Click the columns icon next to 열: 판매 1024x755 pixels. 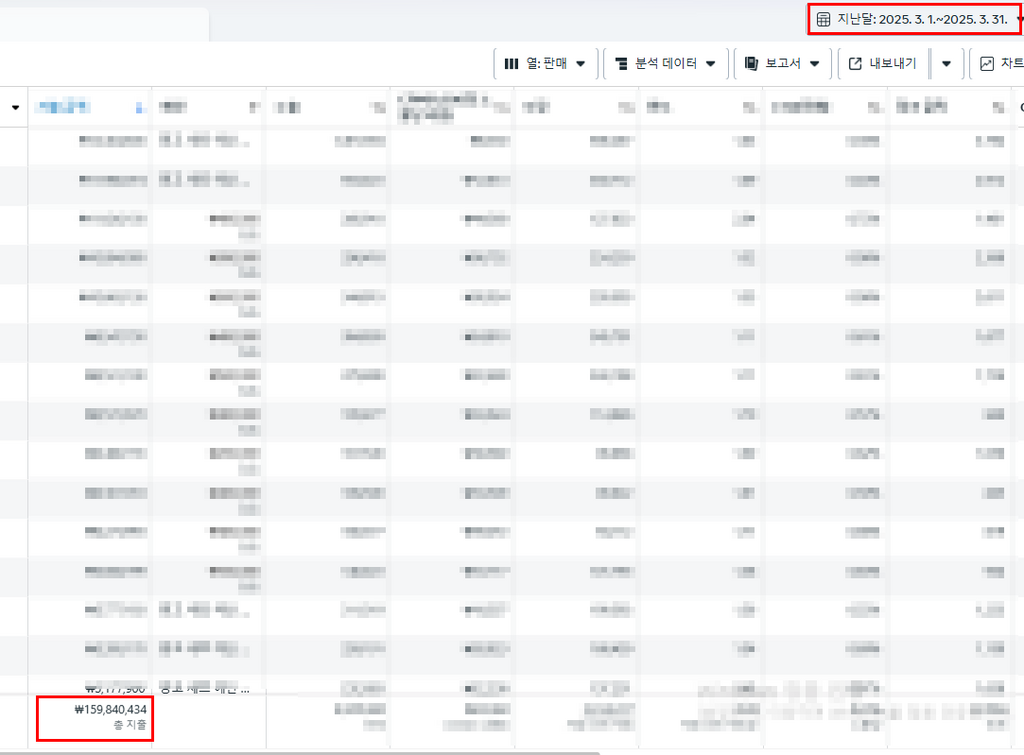tap(511, 64)
